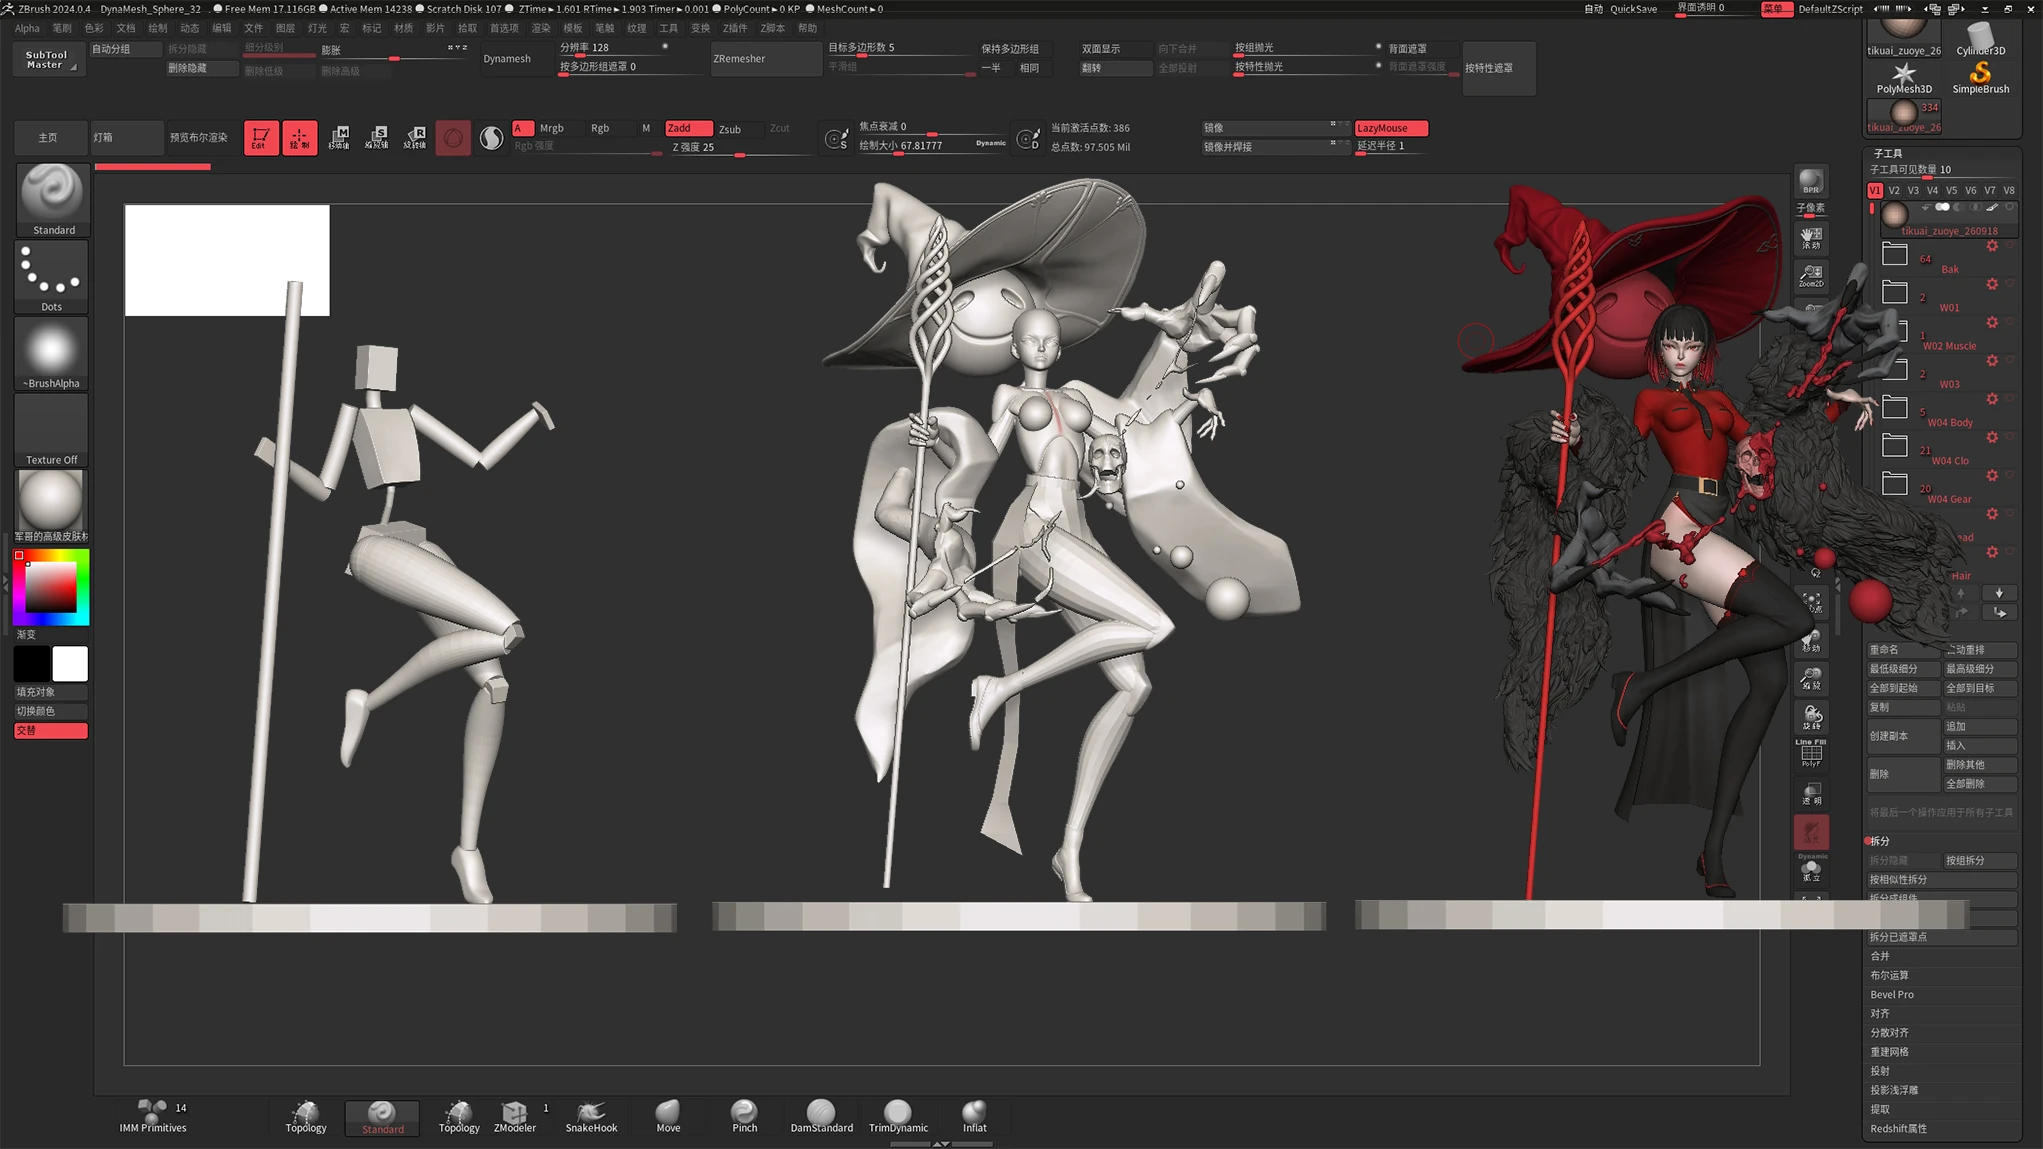Expand the W04 Gear subtool folder

tap(1894, 484)
